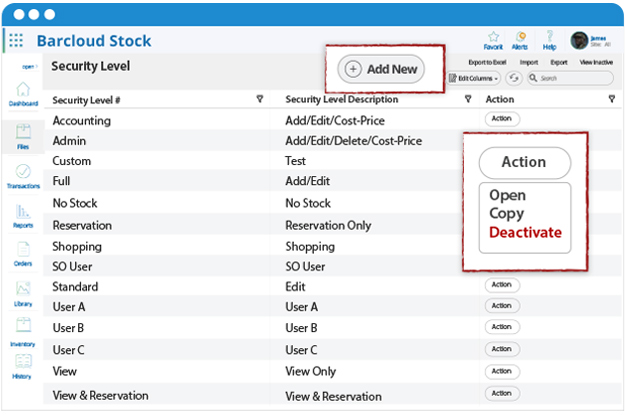Click the refresh icon beside Edit Columns
This screenshot has height=415, width=626.
[x=514, y=78]
